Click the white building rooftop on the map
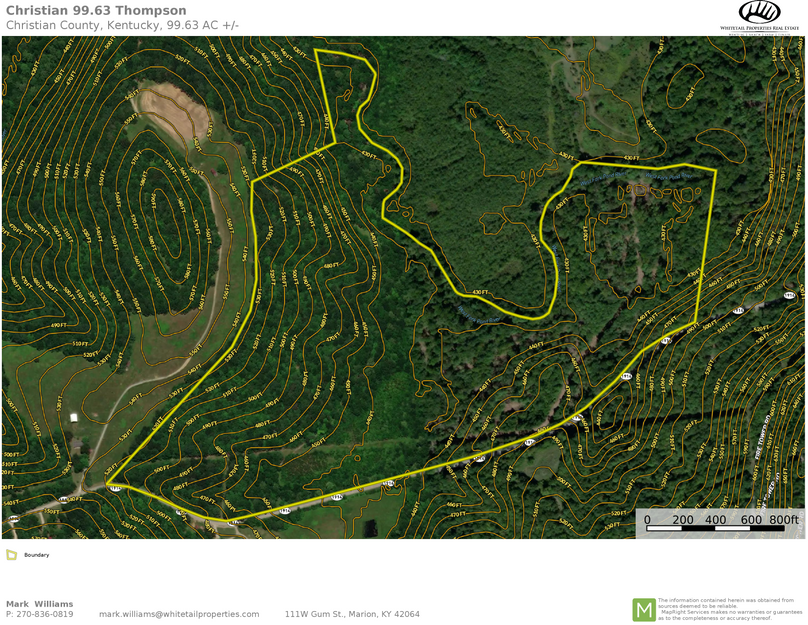Screen dimensions: 808x625 coord(74,417)
